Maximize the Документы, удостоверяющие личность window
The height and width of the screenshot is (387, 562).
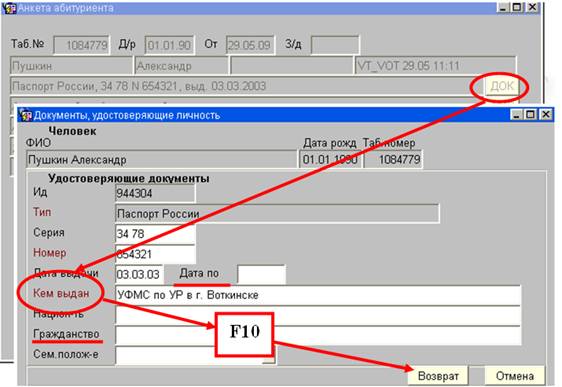click(531, 115)
